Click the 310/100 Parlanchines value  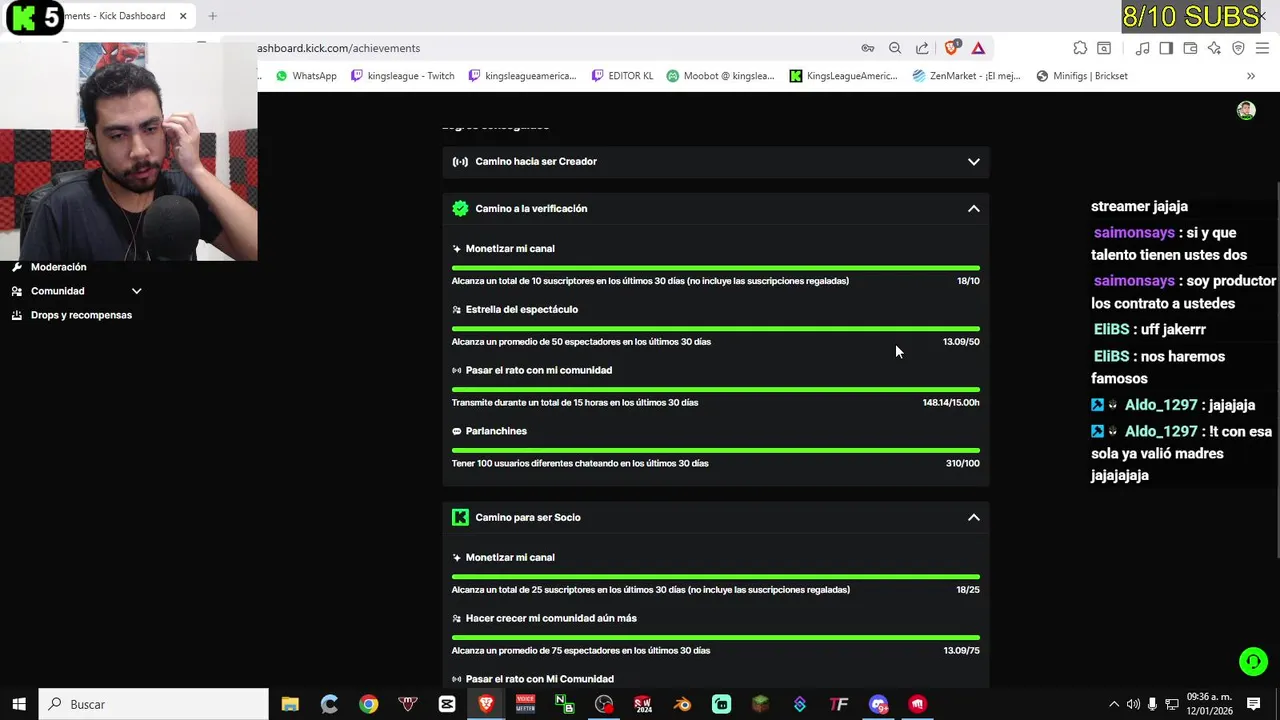click(x=963, y=464)
